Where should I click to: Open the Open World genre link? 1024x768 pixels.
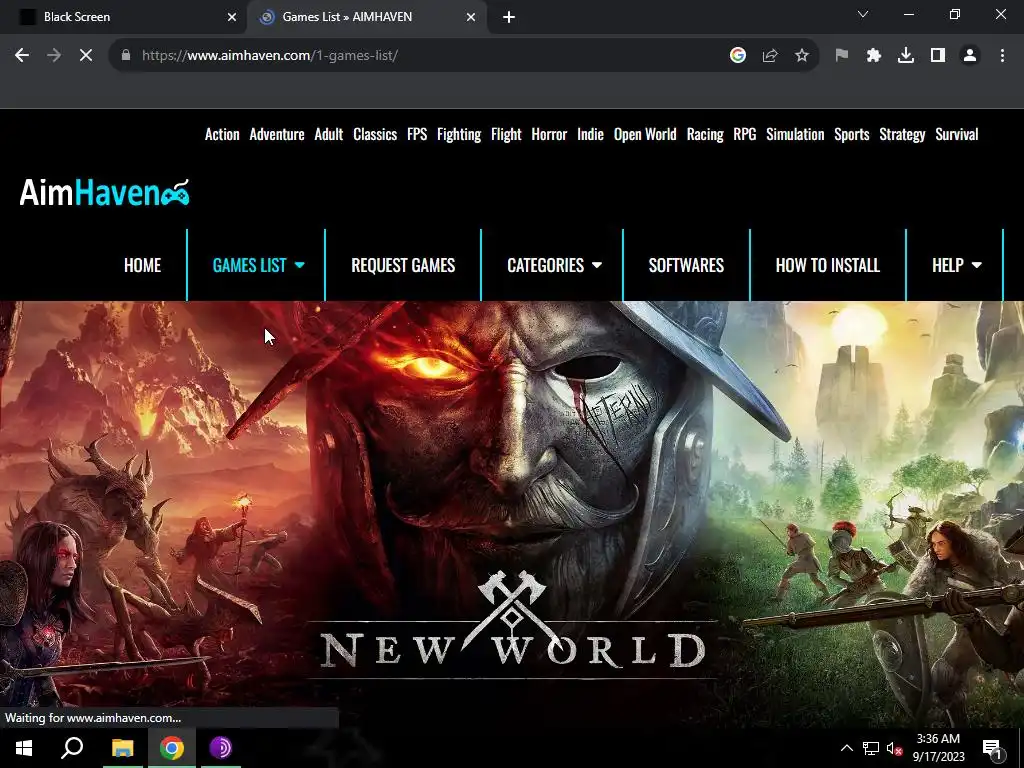click(645, 135)
